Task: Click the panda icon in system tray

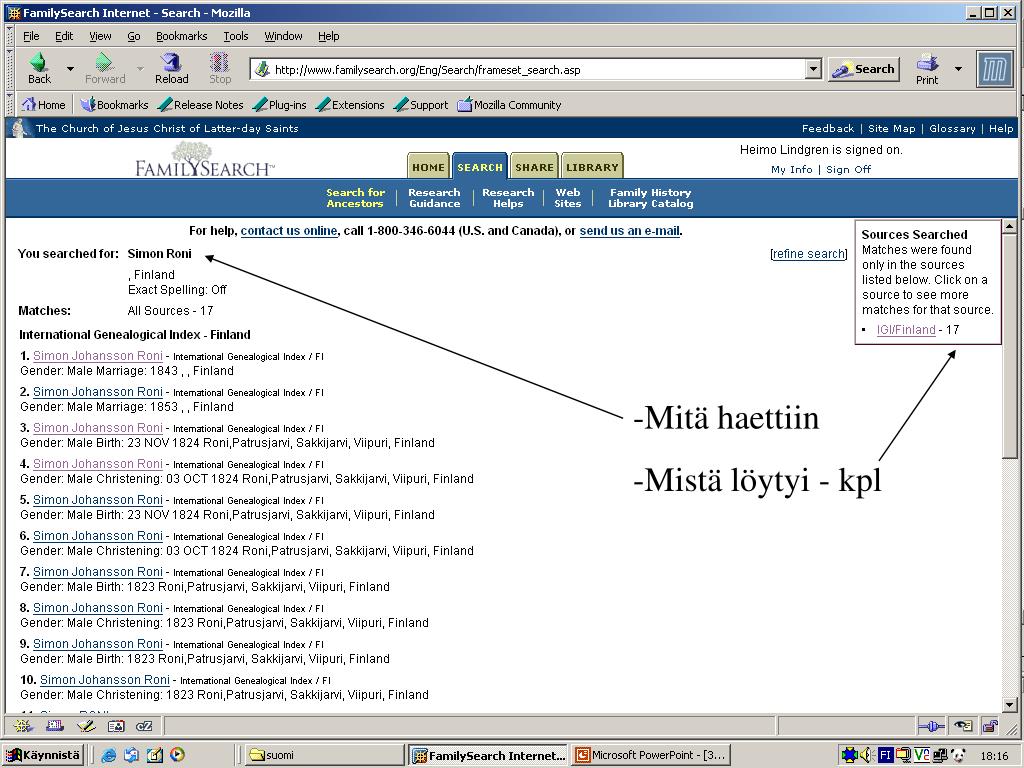Action: [x=958, y=755]
